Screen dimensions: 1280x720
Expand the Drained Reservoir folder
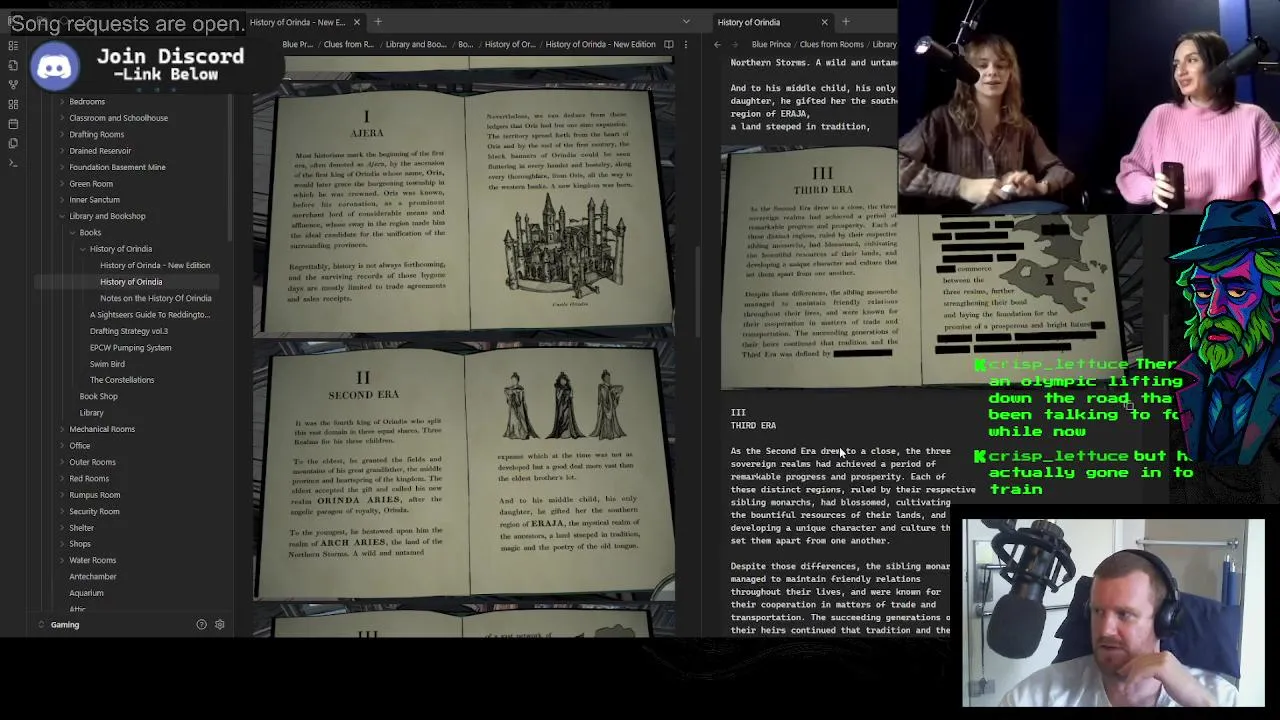coord(62,151)
